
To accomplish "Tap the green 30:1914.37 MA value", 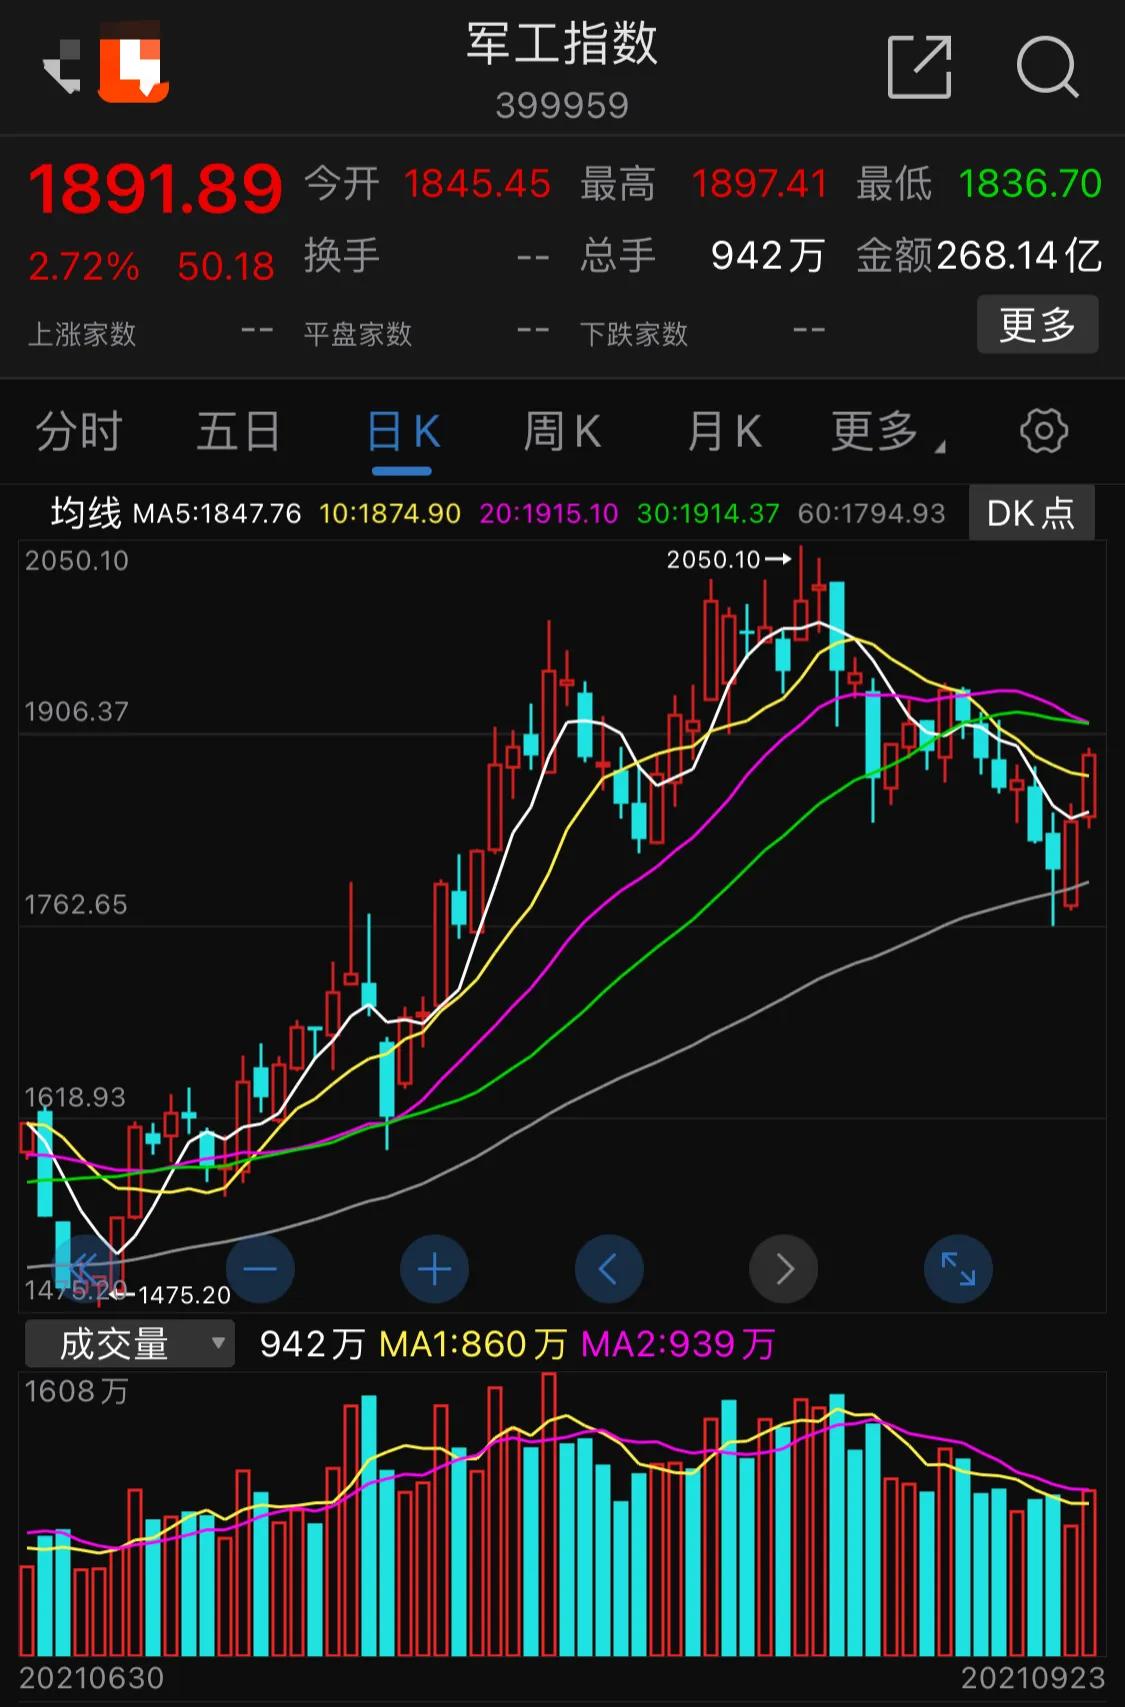I will pos(708,514).
